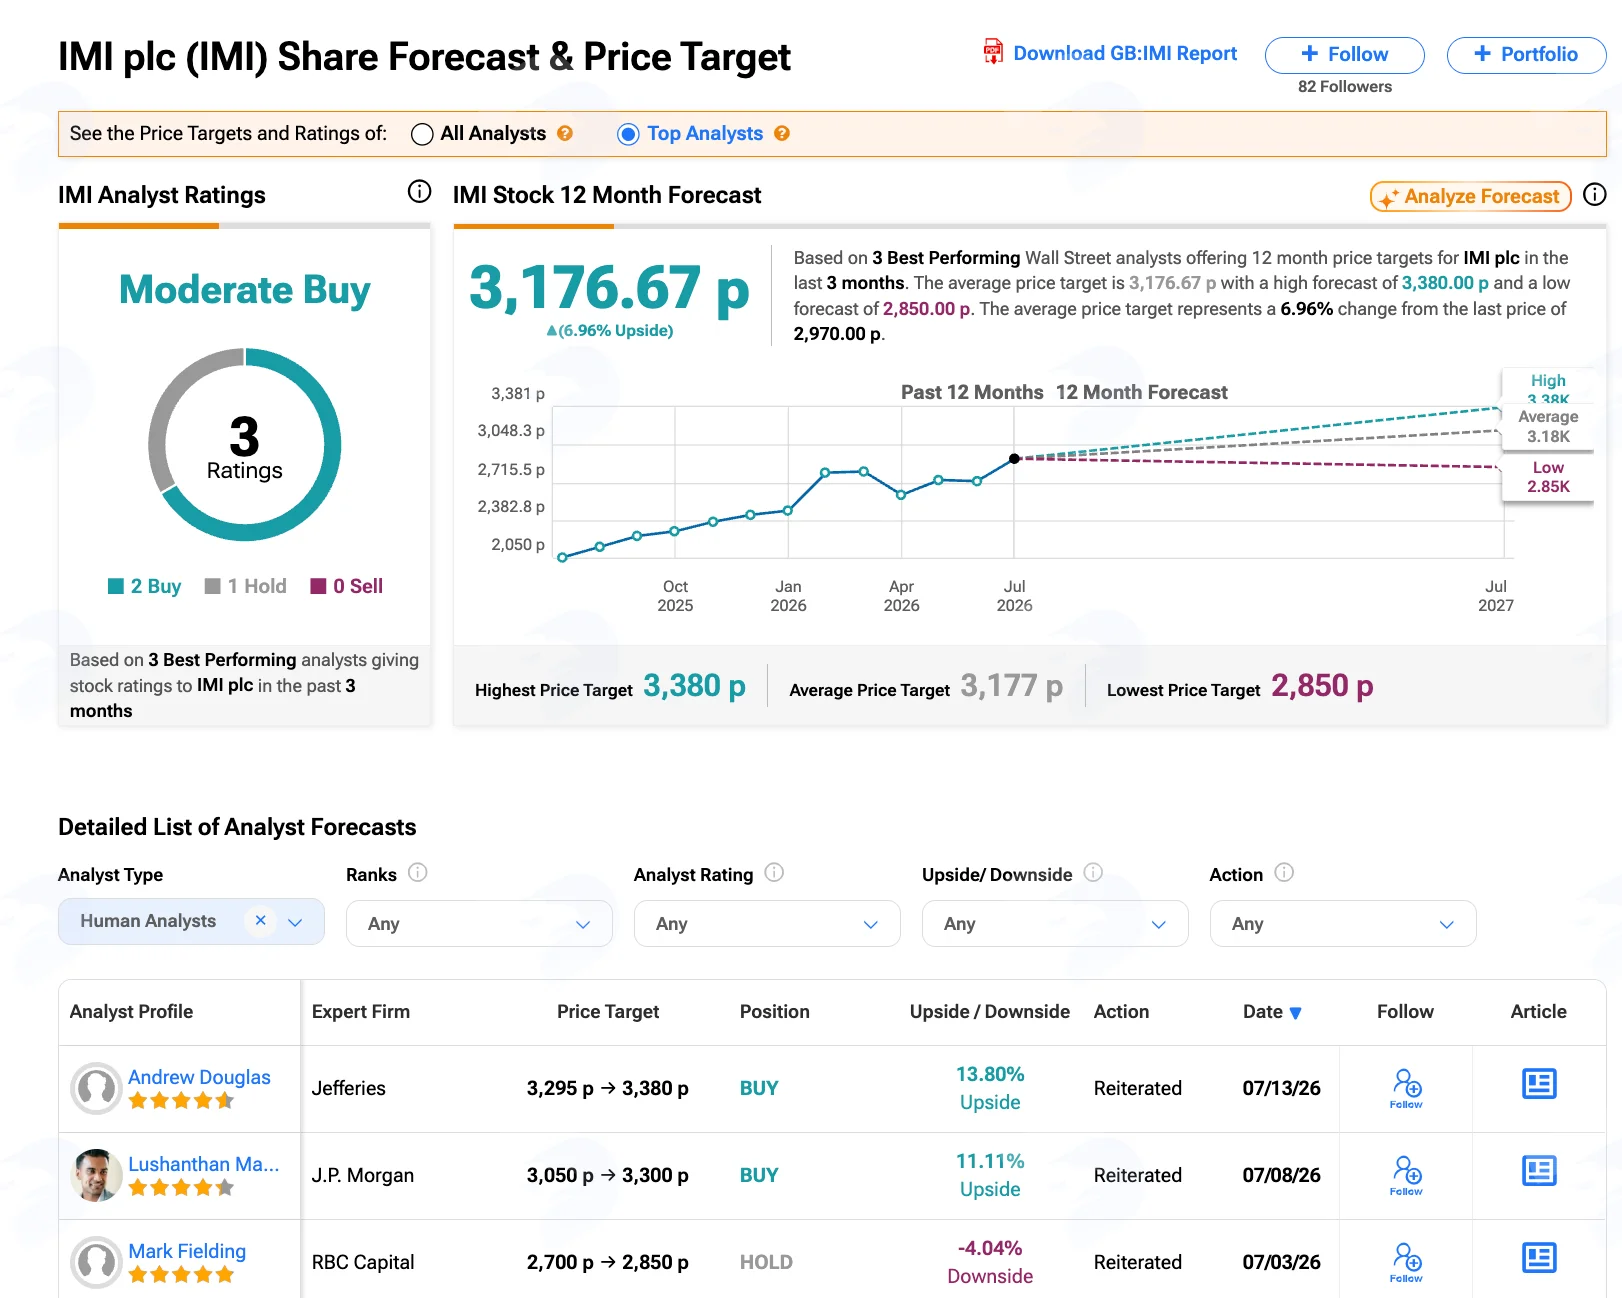This screenshot has height=1298, width=1622.
Task: Show info for IMI Analyst Ratings
Action: (x=420, y=192)
